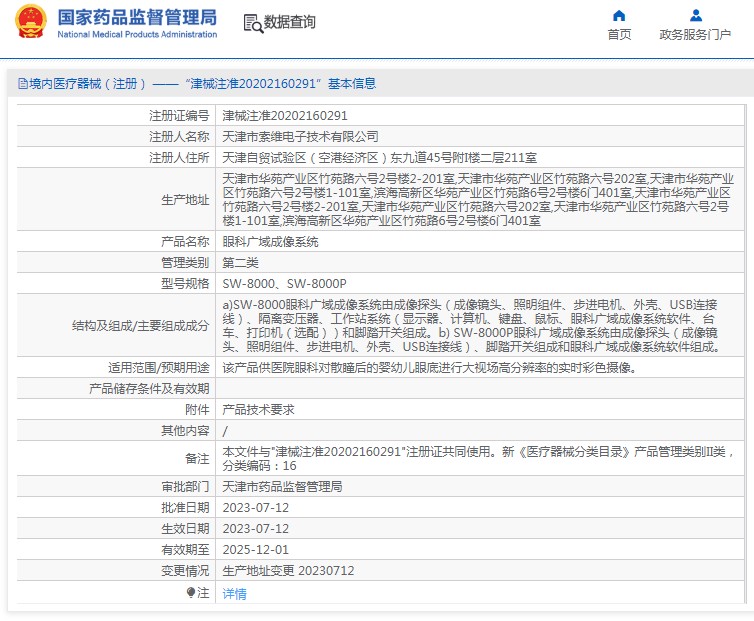Viewport: 754px width, 621px height.
Task: Select registration number 津械注准20202160291 cell
Action: pos(284,116)
